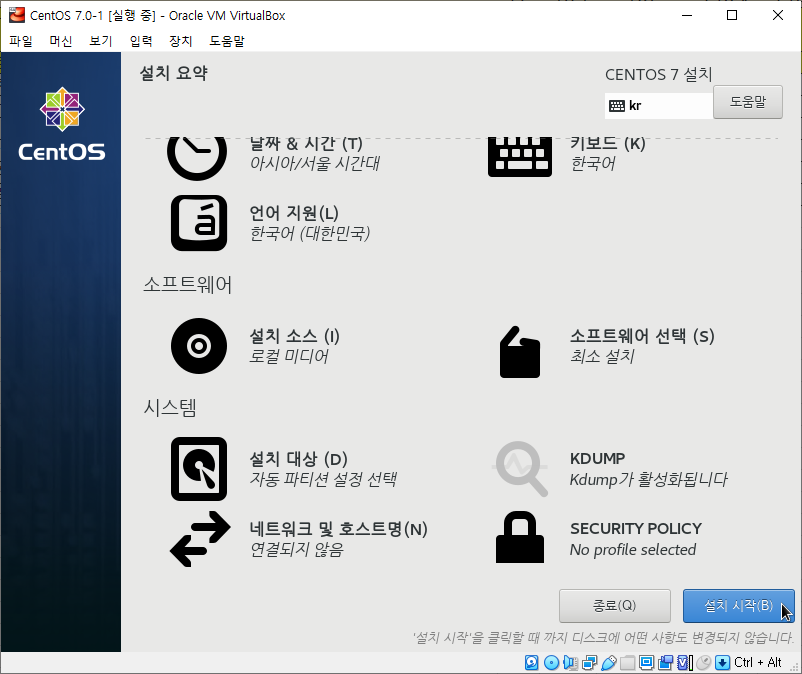Open Software Selection package icon
Screen dimensions: 802x674
(x=520, y=352)
